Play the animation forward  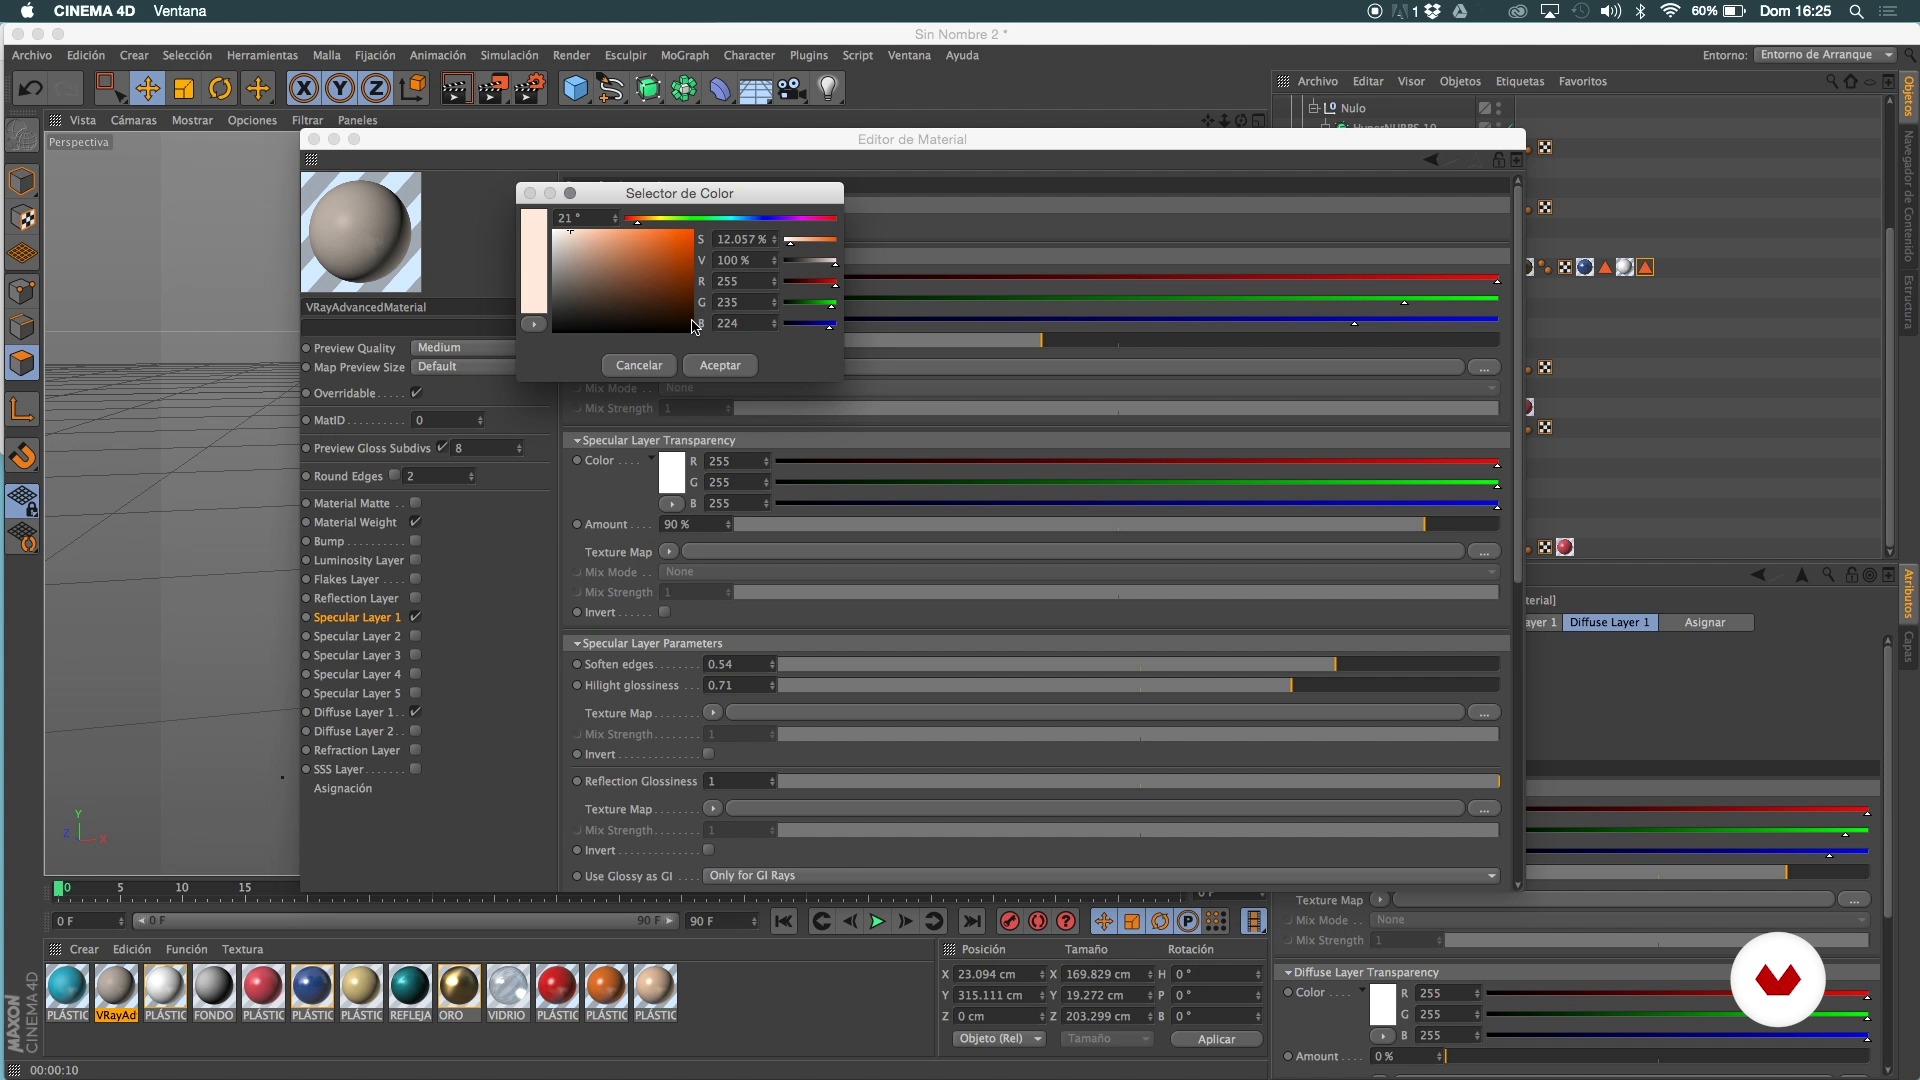[877, 921]
